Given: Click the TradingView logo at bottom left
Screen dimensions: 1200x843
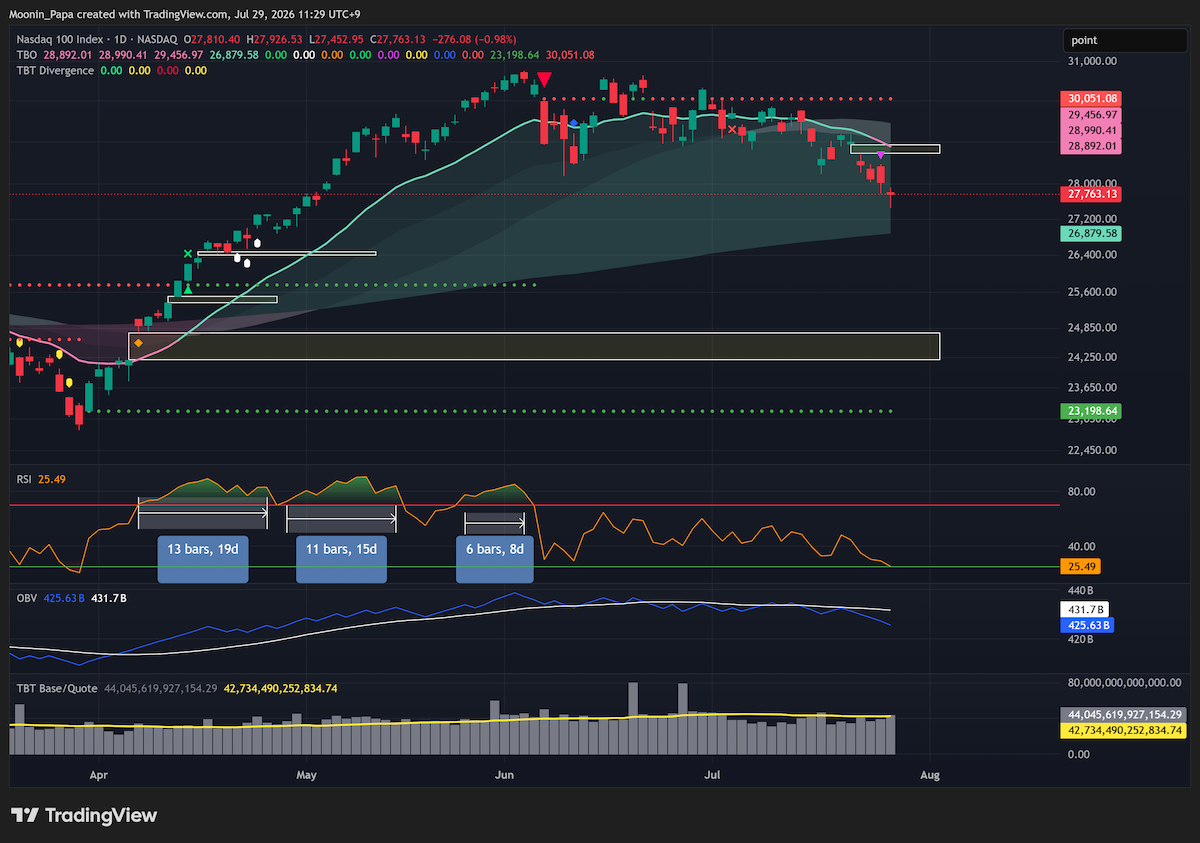Looking at the screenshot, I should pos(84,815).
